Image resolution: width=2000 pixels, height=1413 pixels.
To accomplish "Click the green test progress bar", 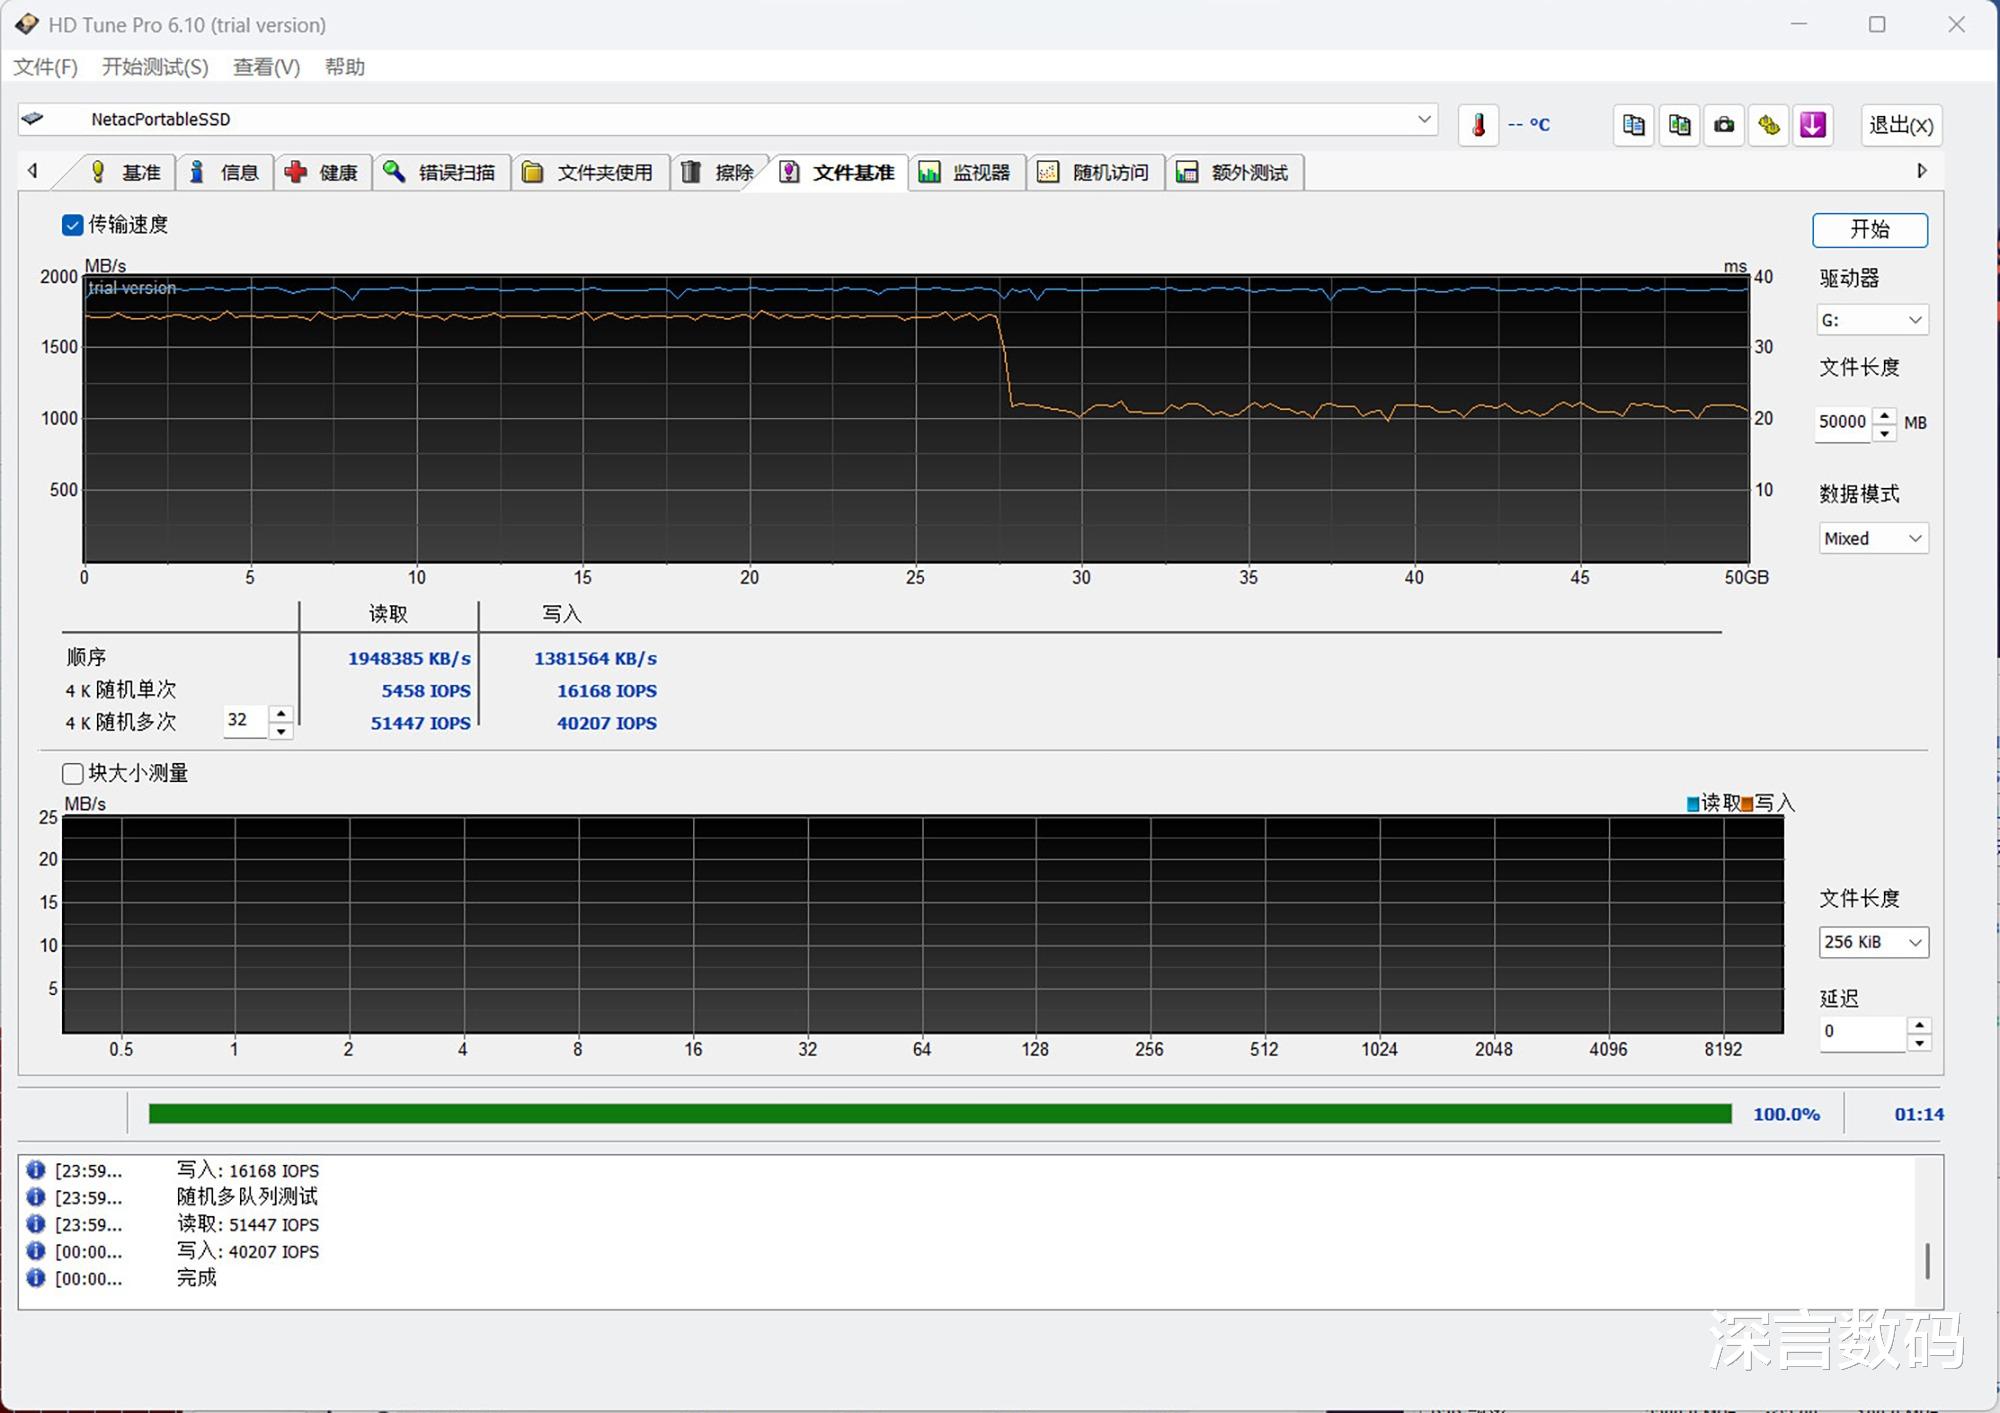I will [x=939, y=1113].
